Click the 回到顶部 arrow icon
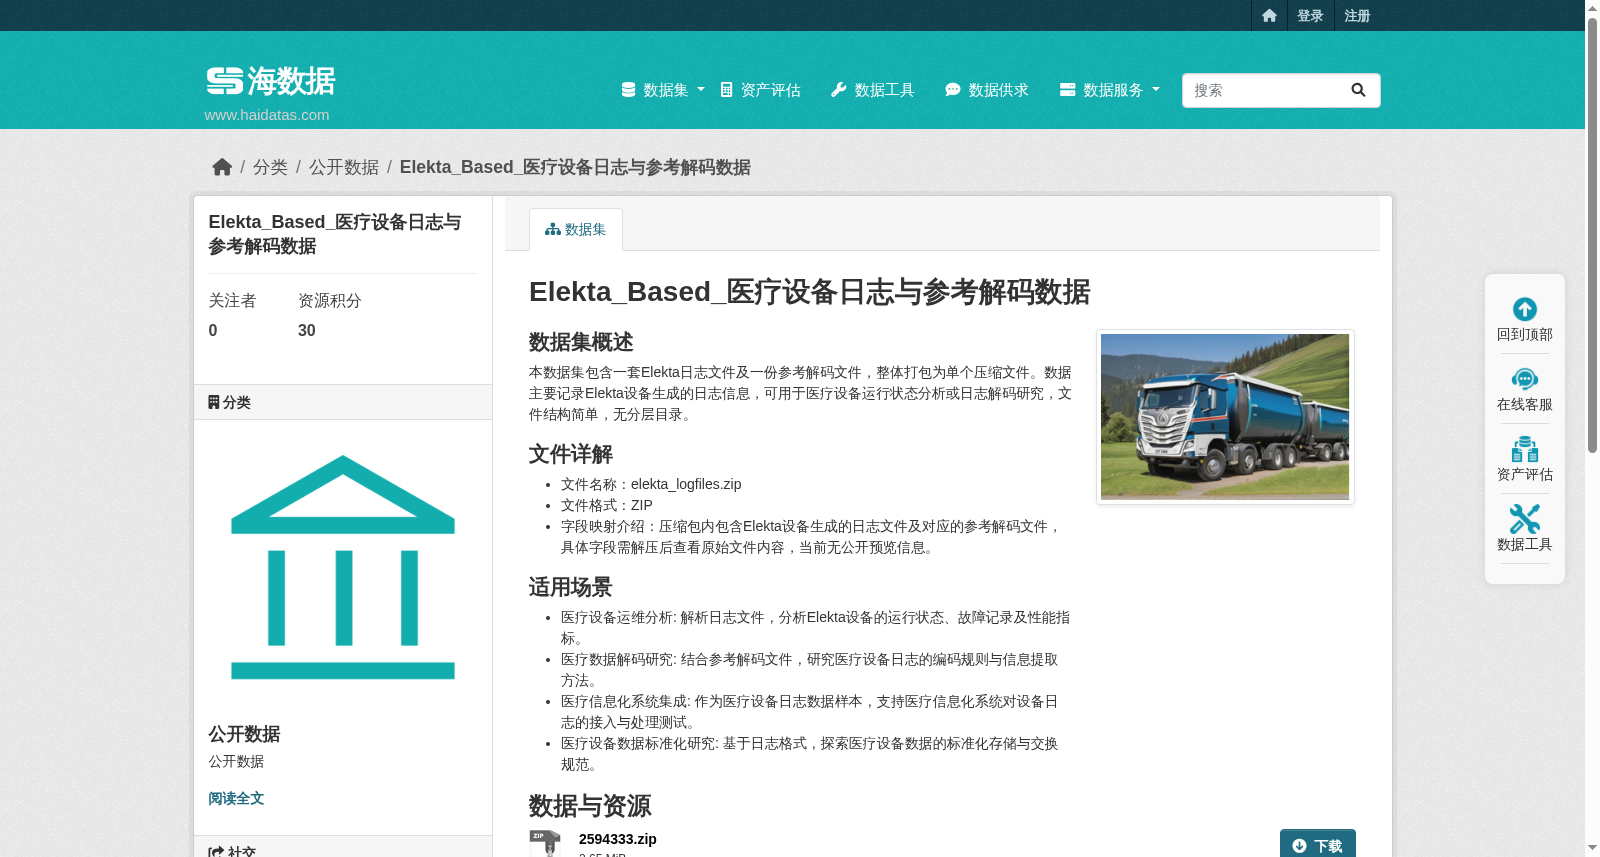The image size is (1600, 857). (1525, 309)
